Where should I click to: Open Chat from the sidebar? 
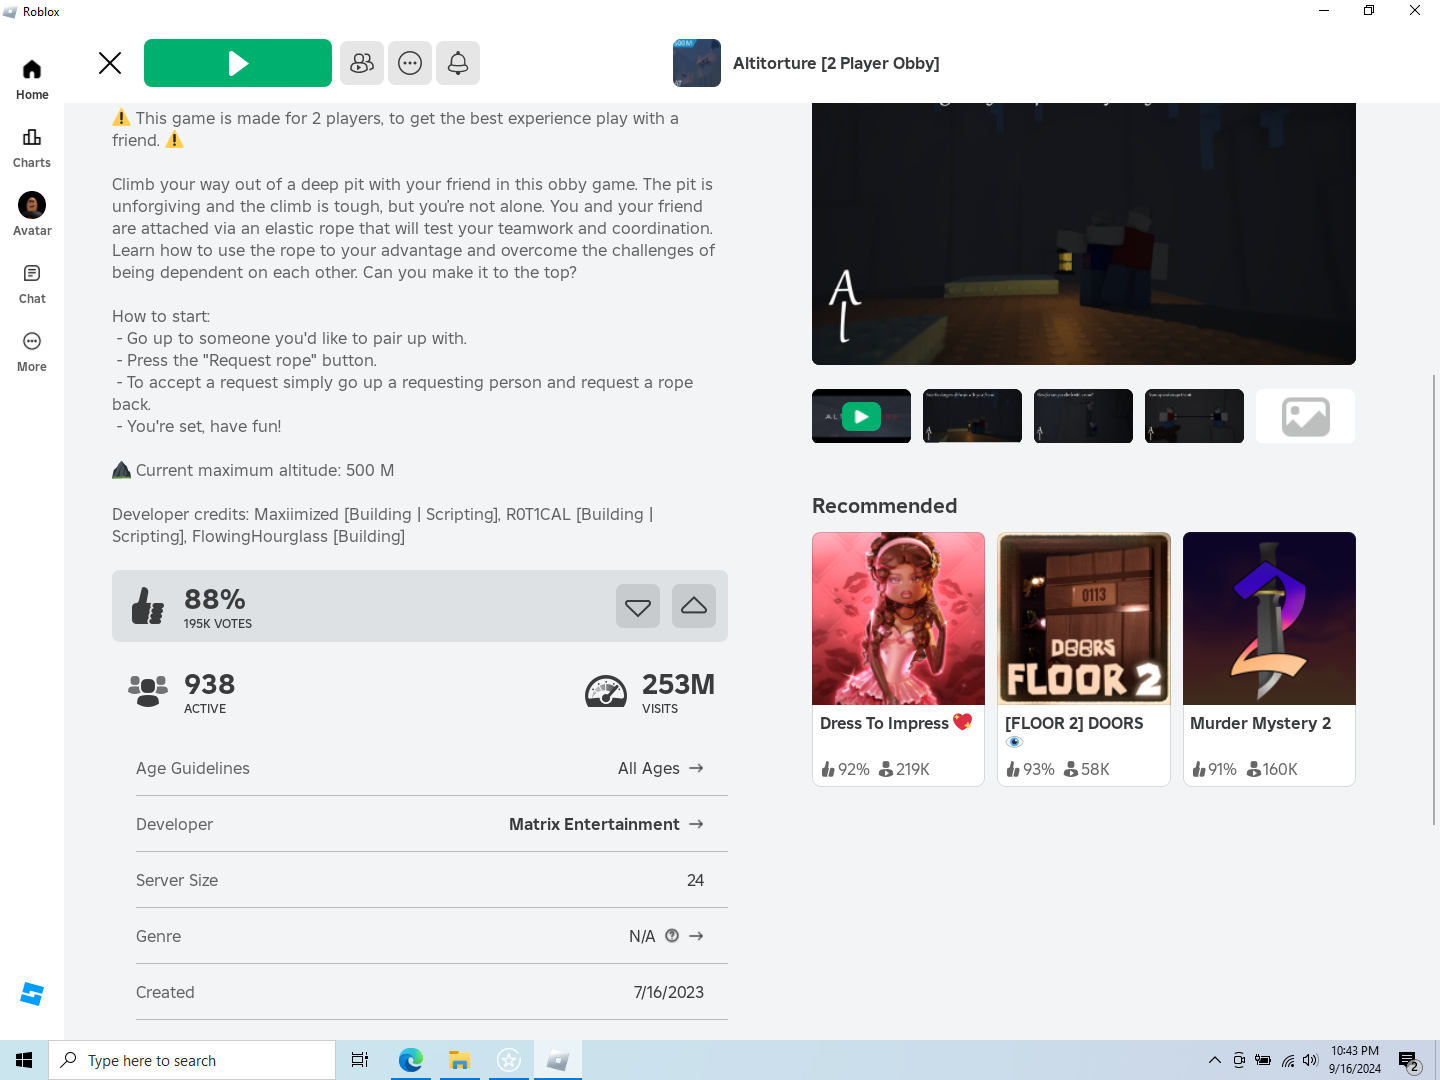(32, 283)
